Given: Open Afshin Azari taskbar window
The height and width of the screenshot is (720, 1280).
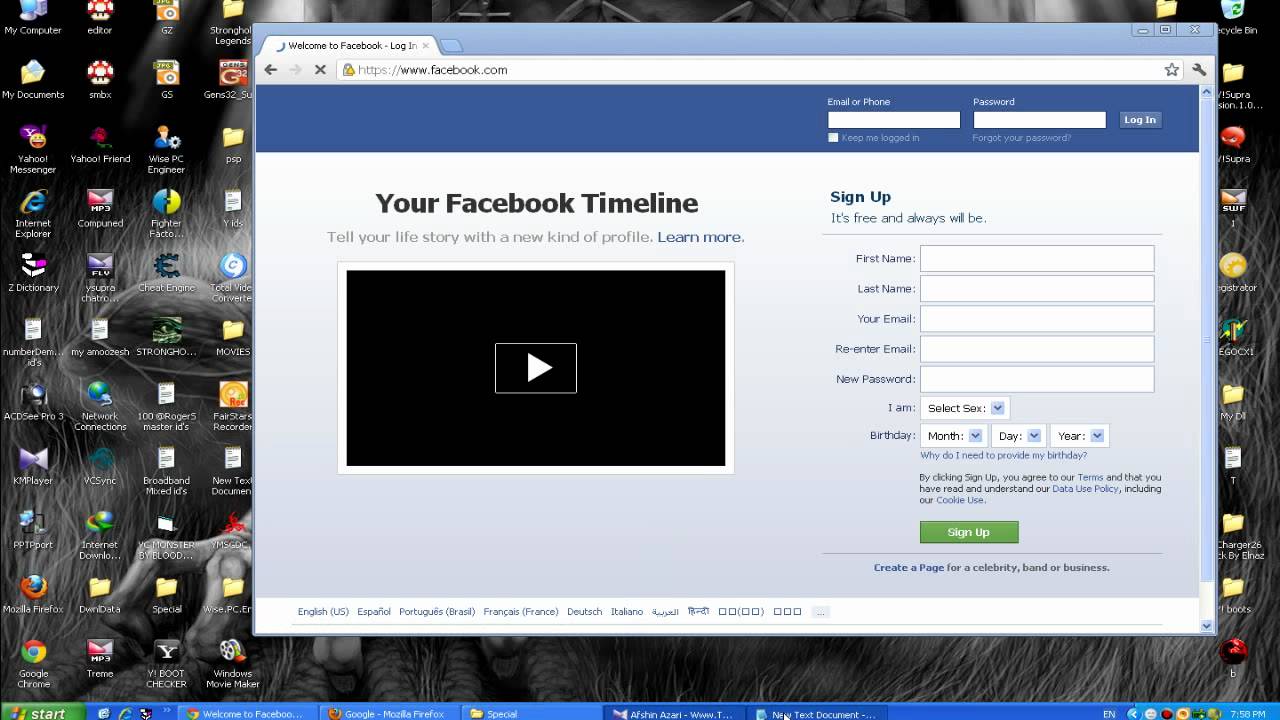Looking at the screenshot, I should coord(675,713).
